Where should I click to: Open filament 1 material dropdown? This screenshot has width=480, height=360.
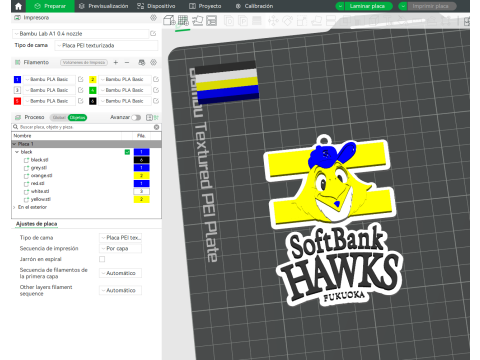49,79
